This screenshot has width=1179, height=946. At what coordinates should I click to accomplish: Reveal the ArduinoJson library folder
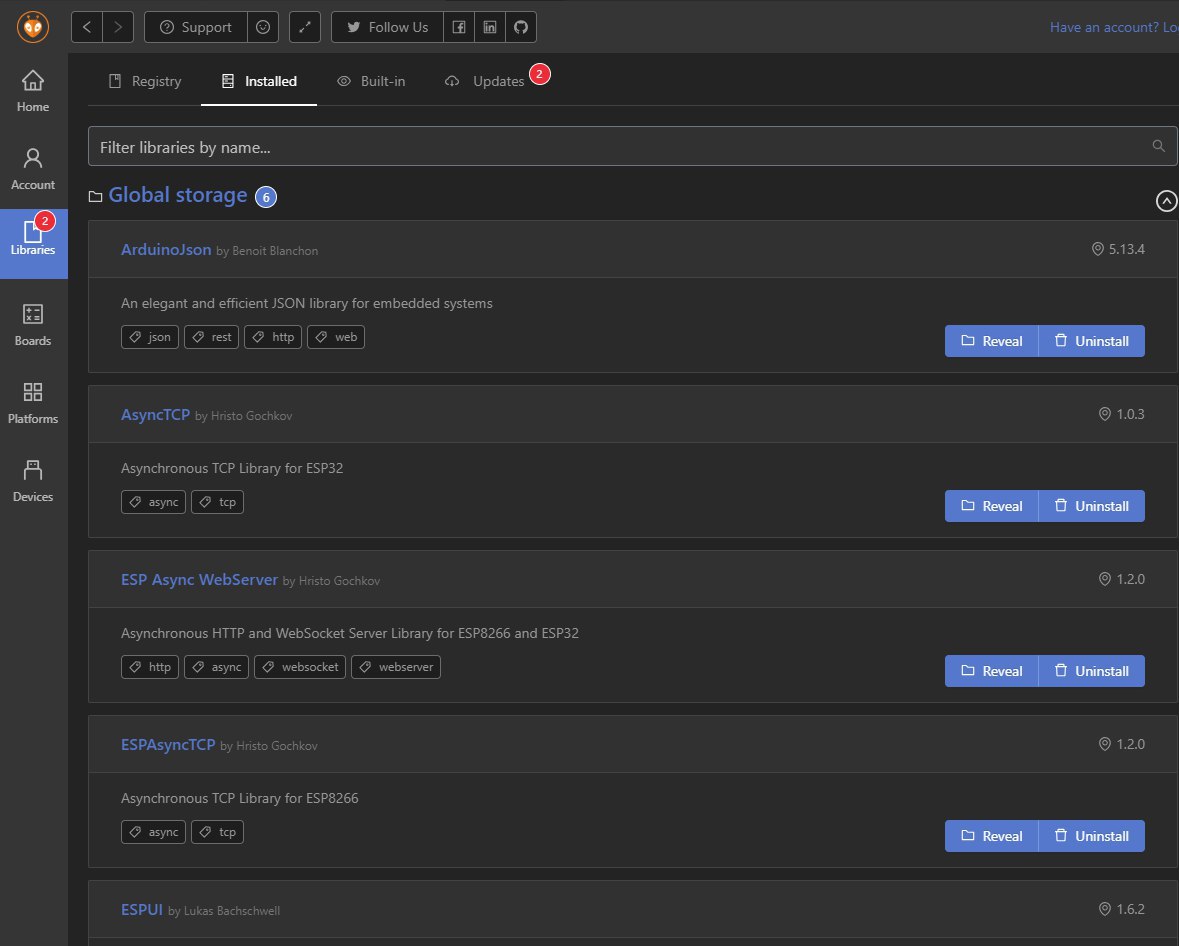(x=992, y=341)
